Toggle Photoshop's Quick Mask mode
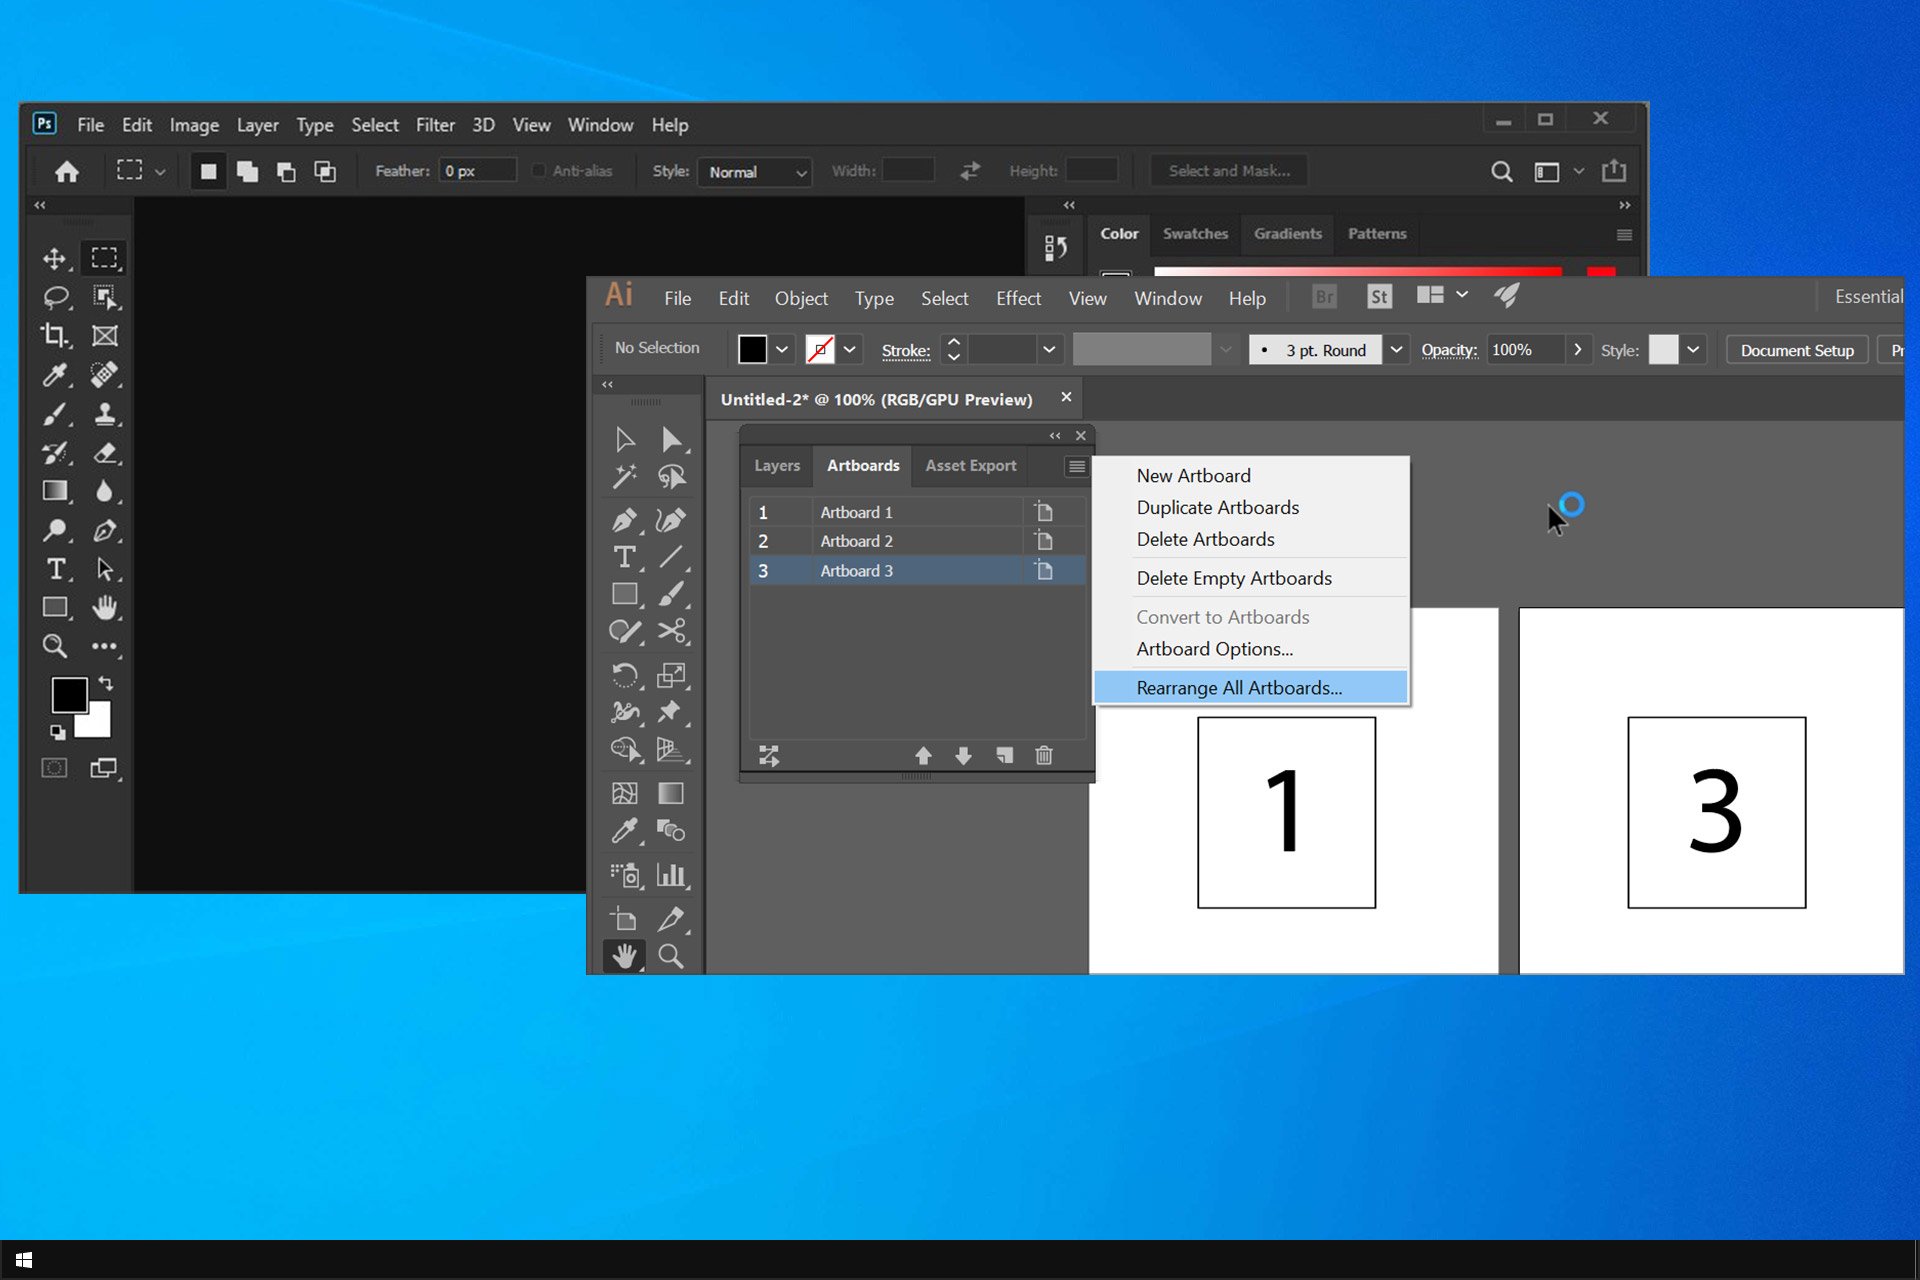Viewport: 1920px width, 1280px height. (x=54, y=768)
